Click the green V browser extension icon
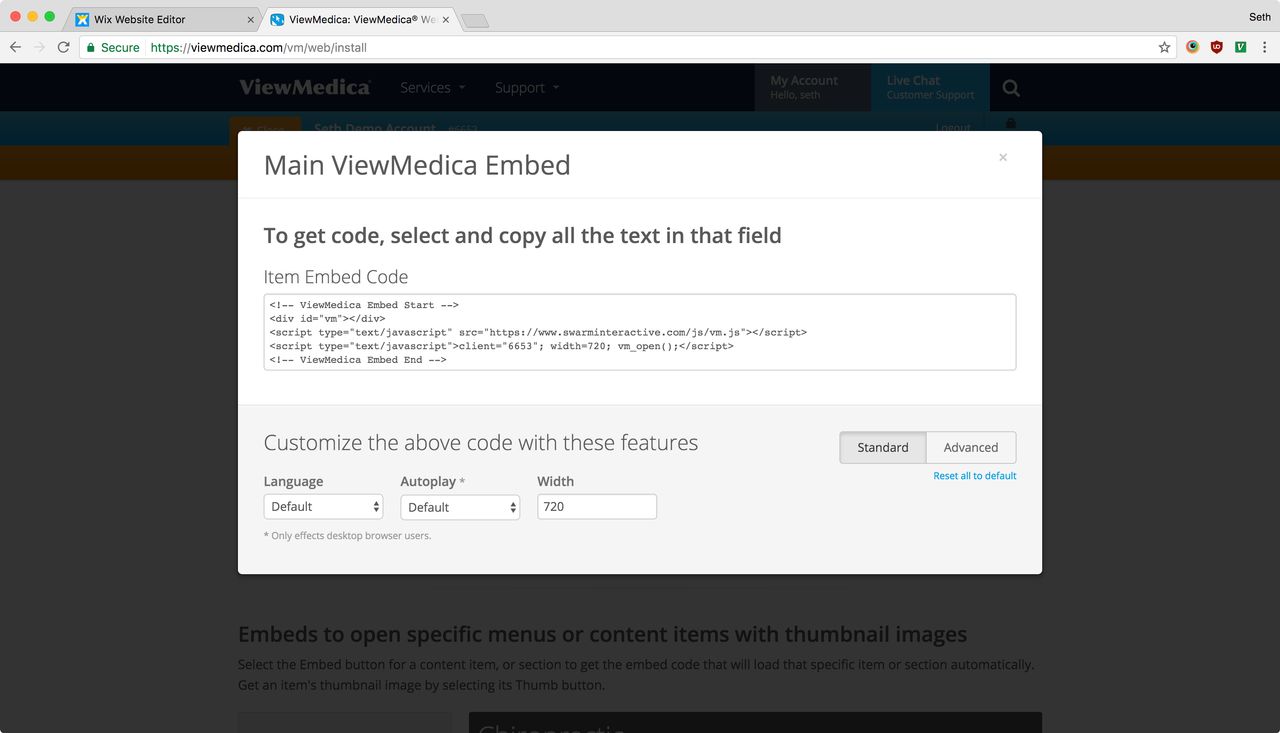 (1240, 47)
